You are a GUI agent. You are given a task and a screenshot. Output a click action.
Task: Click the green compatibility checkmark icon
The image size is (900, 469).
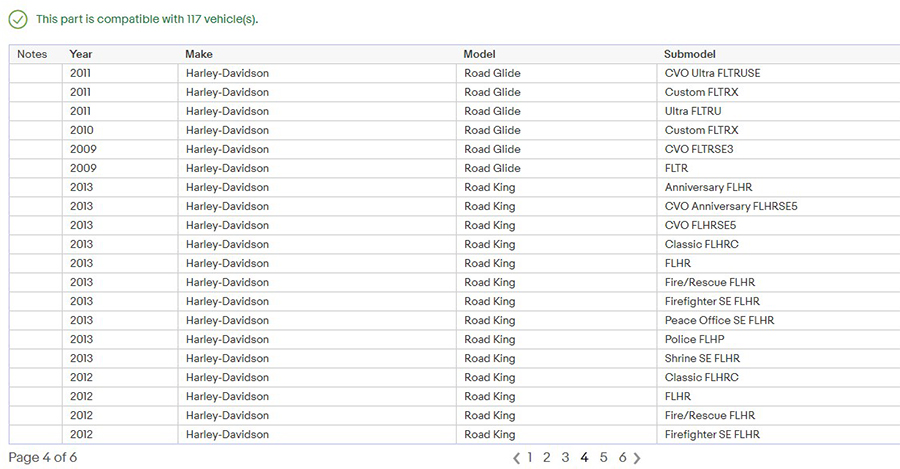(18, 20)
